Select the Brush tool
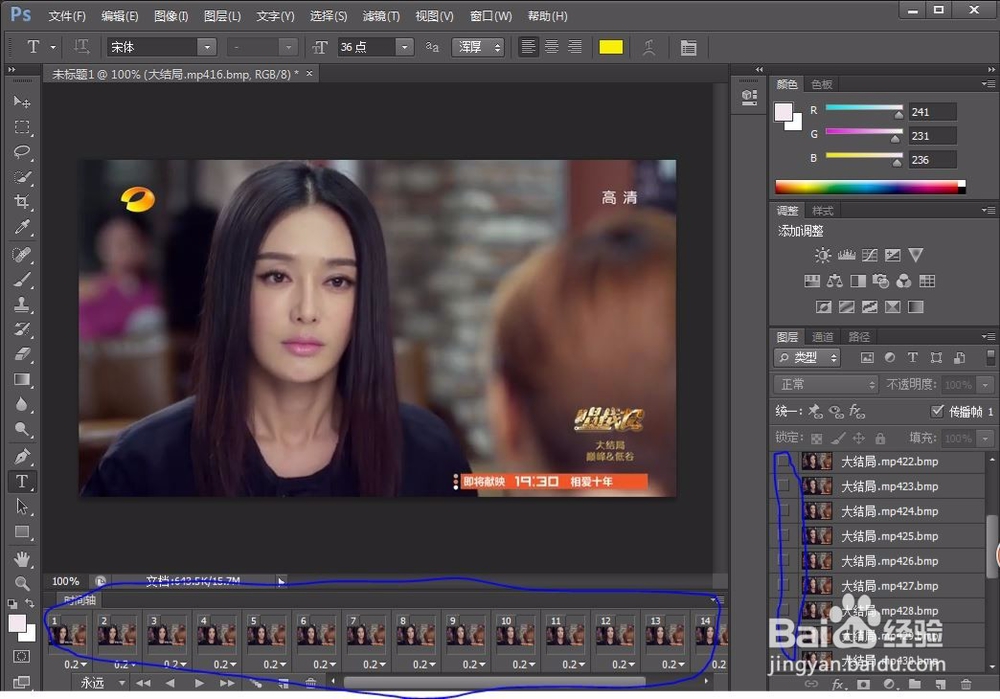This screenshot has height=699, width=1000. coord(22,279)
